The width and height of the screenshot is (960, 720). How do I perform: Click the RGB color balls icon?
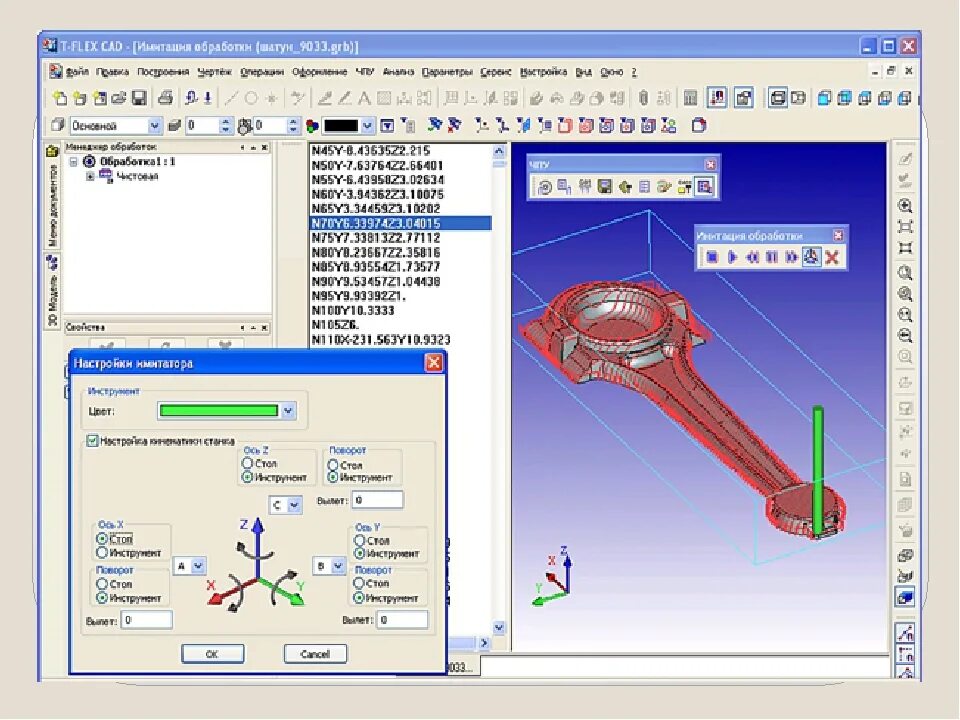tap(312, 126)
